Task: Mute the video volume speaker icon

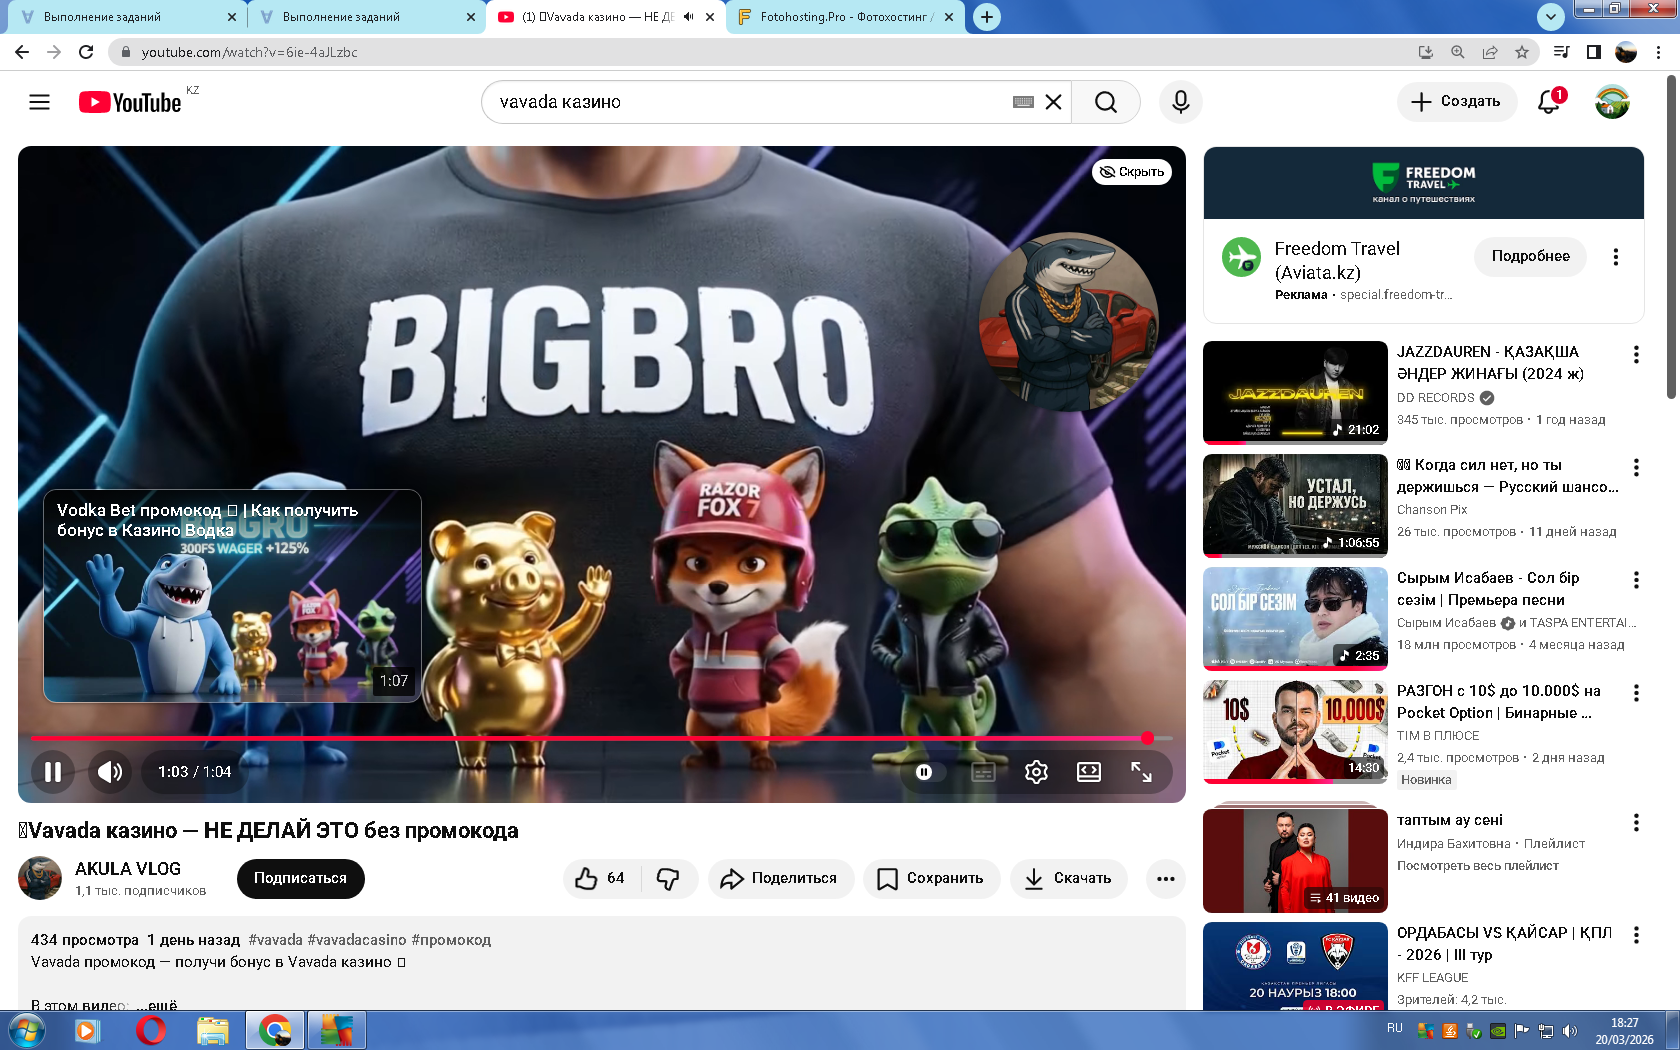Action: point(110,772)
